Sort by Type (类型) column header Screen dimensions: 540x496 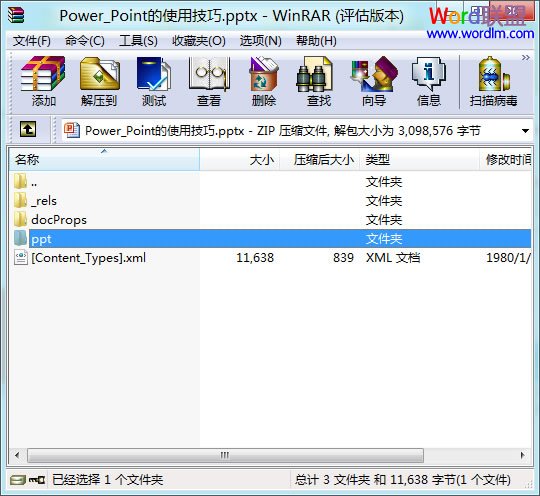[419, 159]
